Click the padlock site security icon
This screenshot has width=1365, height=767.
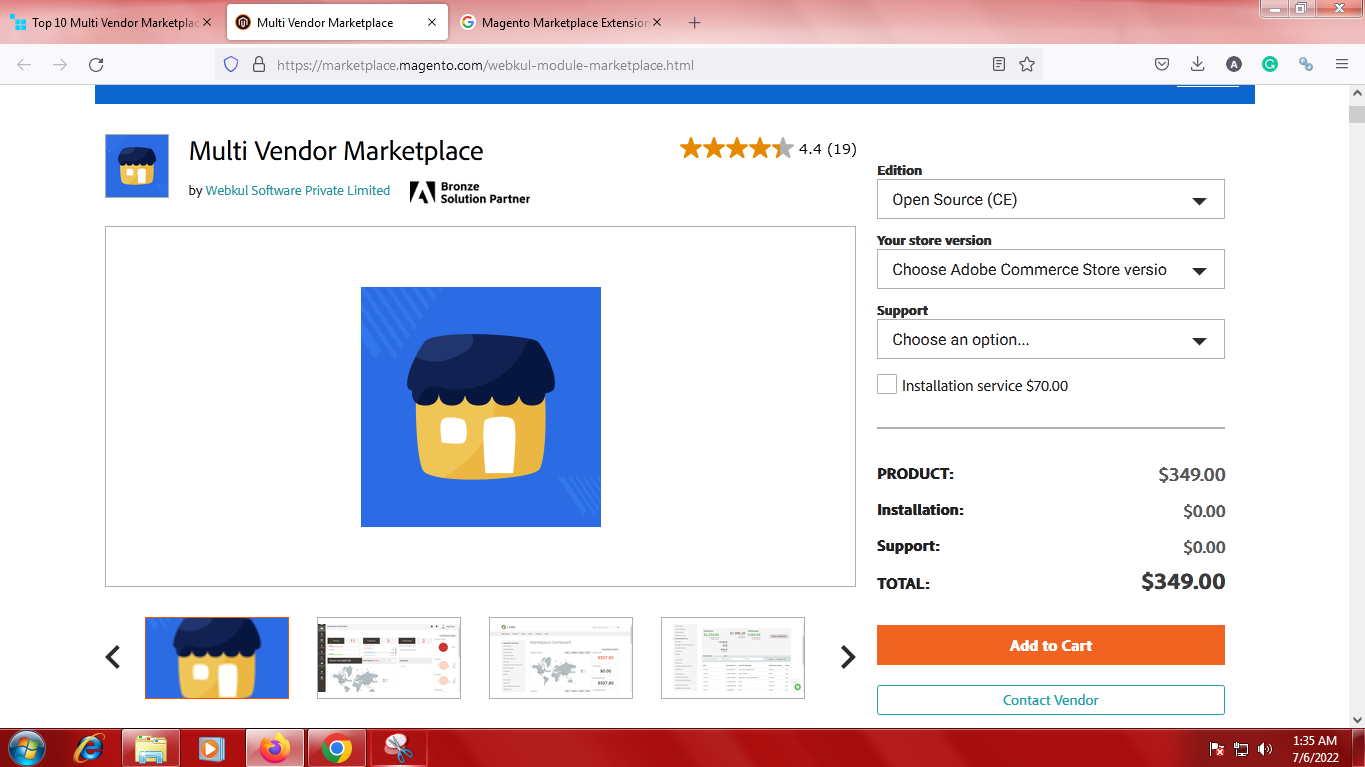tap(259, 64)
